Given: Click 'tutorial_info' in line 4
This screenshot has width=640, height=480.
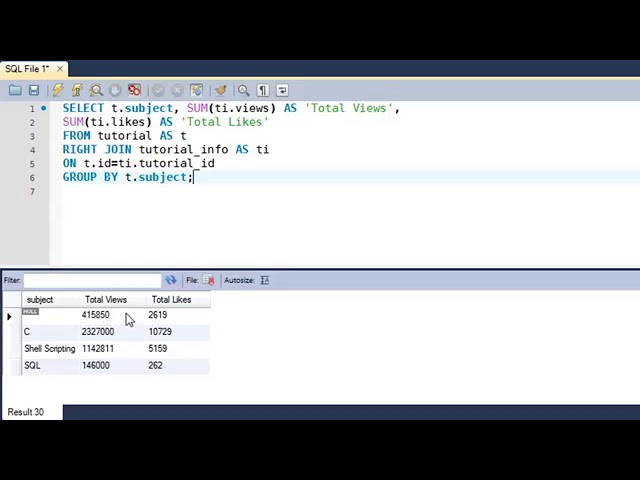Looking at the screenshot, I should coord(183,149).
